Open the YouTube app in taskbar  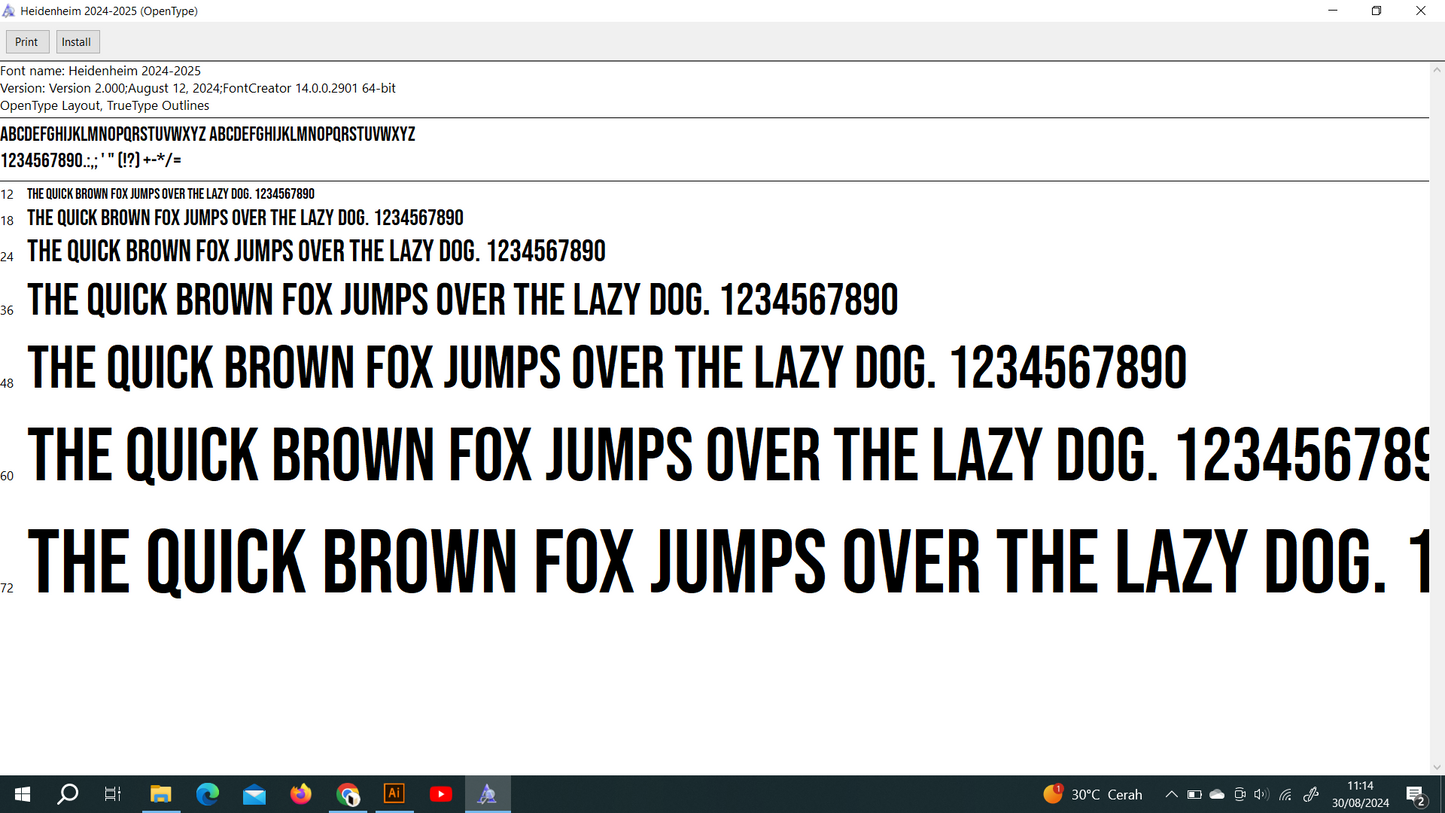click(440, 794)
